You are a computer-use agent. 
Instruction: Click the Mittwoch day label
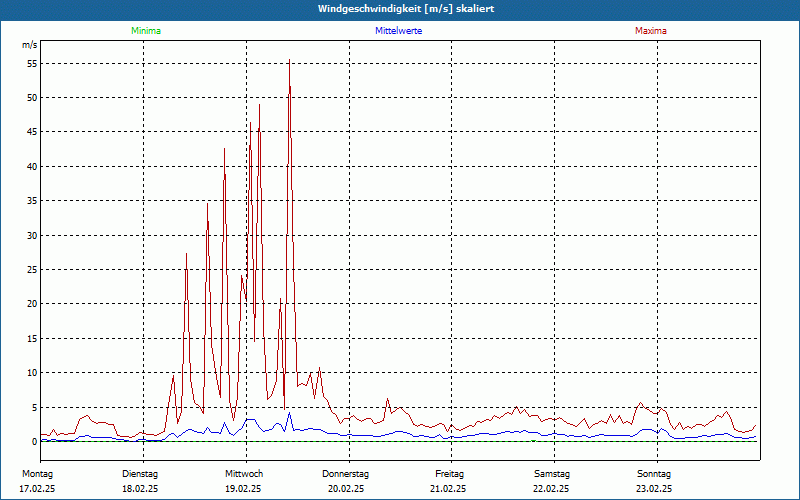click(x=244, y=474)
